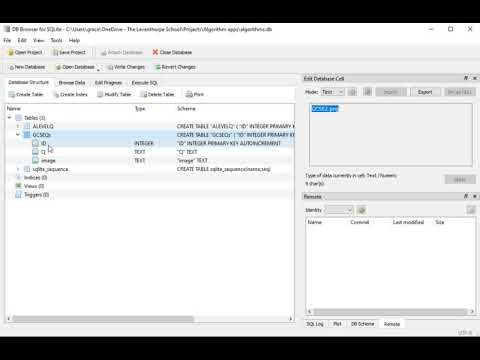Switch to the Remote bottom tab

click(x=392, y=324)
